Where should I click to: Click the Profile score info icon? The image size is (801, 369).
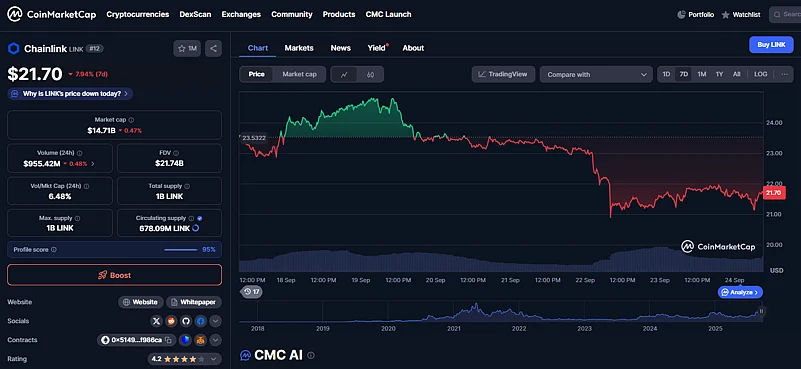tap(54, 250)
